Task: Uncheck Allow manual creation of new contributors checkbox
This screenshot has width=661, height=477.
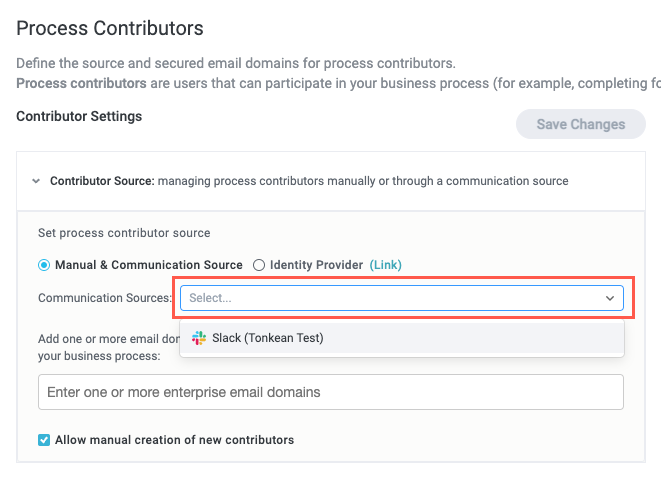Action: coord(44,440)
